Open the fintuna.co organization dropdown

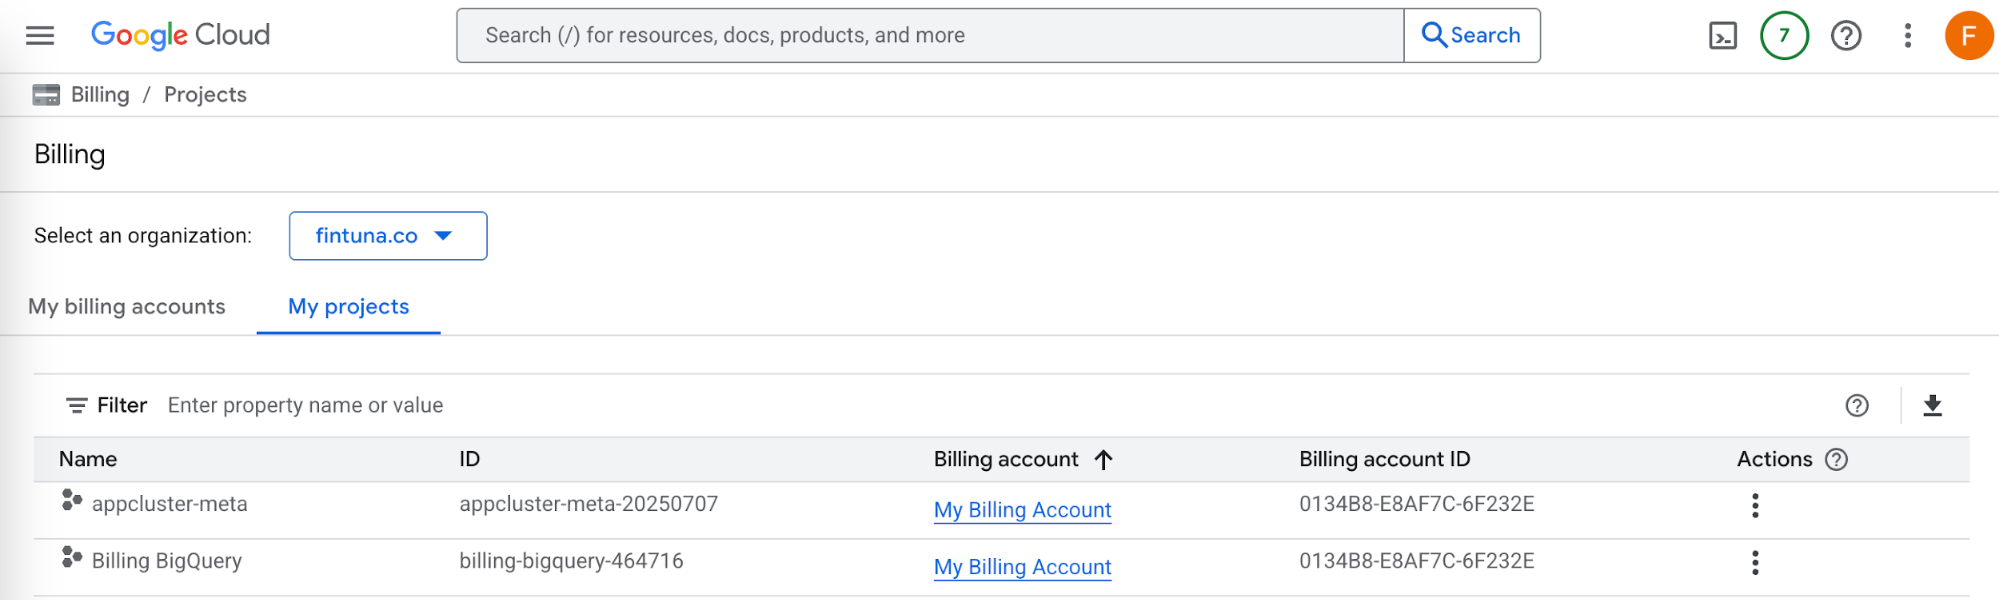[x=388, y=236]
